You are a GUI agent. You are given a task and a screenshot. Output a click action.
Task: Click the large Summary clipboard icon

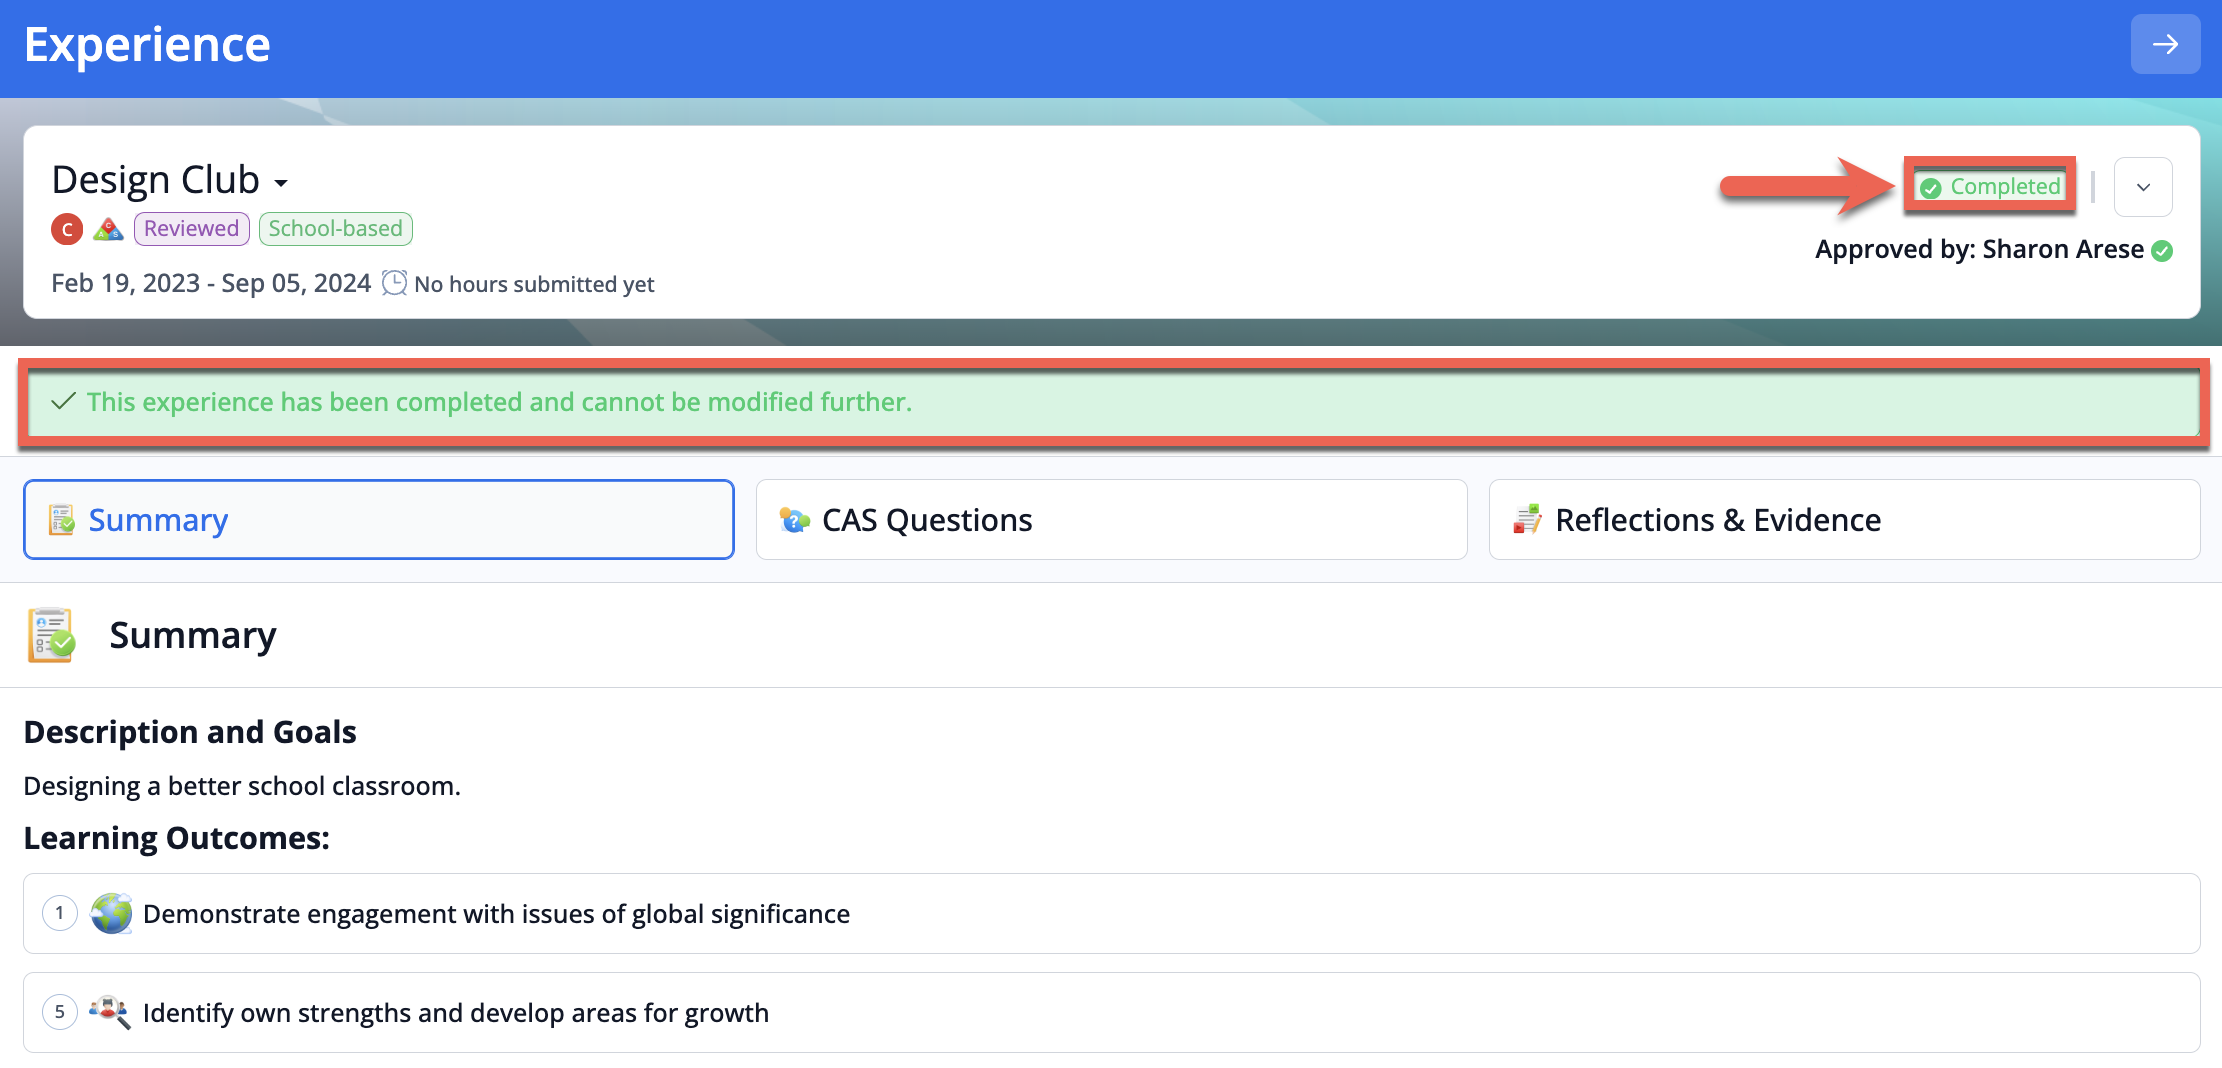point(51,635)
